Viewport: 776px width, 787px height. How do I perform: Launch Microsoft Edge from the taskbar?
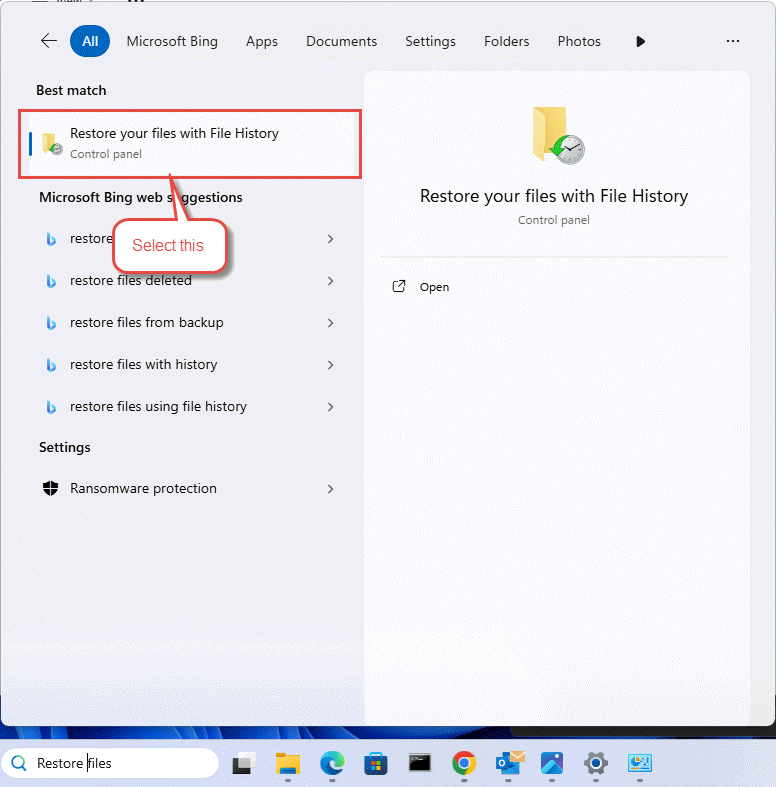pos(332,763)
